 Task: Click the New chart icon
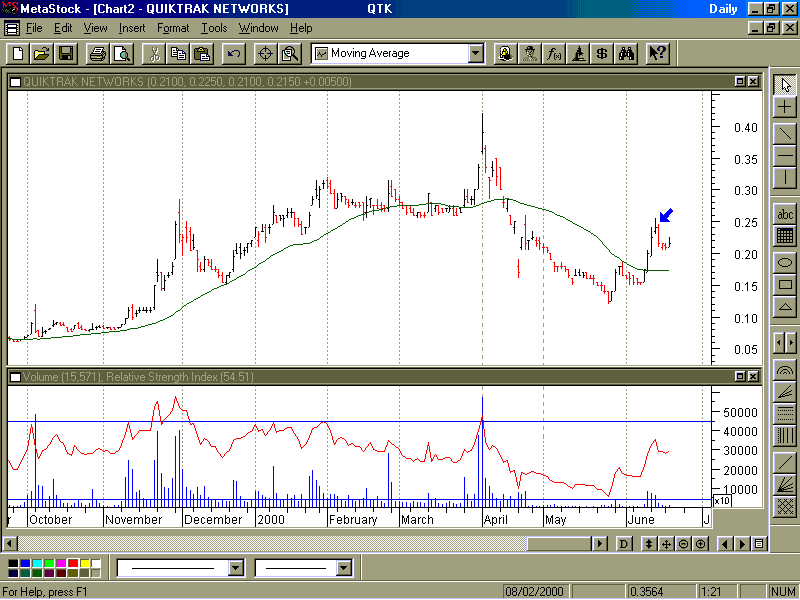click(x=18, y=53)
